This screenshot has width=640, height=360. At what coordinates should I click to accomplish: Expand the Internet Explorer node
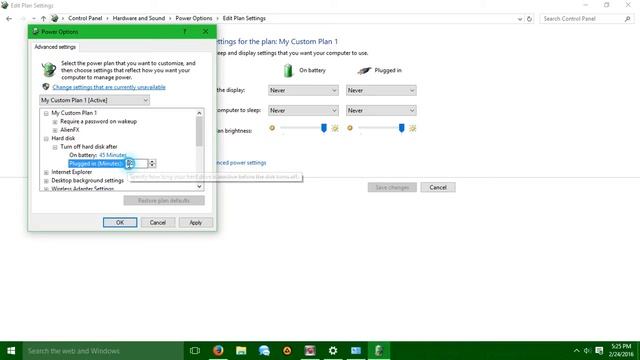pos(46,172)
